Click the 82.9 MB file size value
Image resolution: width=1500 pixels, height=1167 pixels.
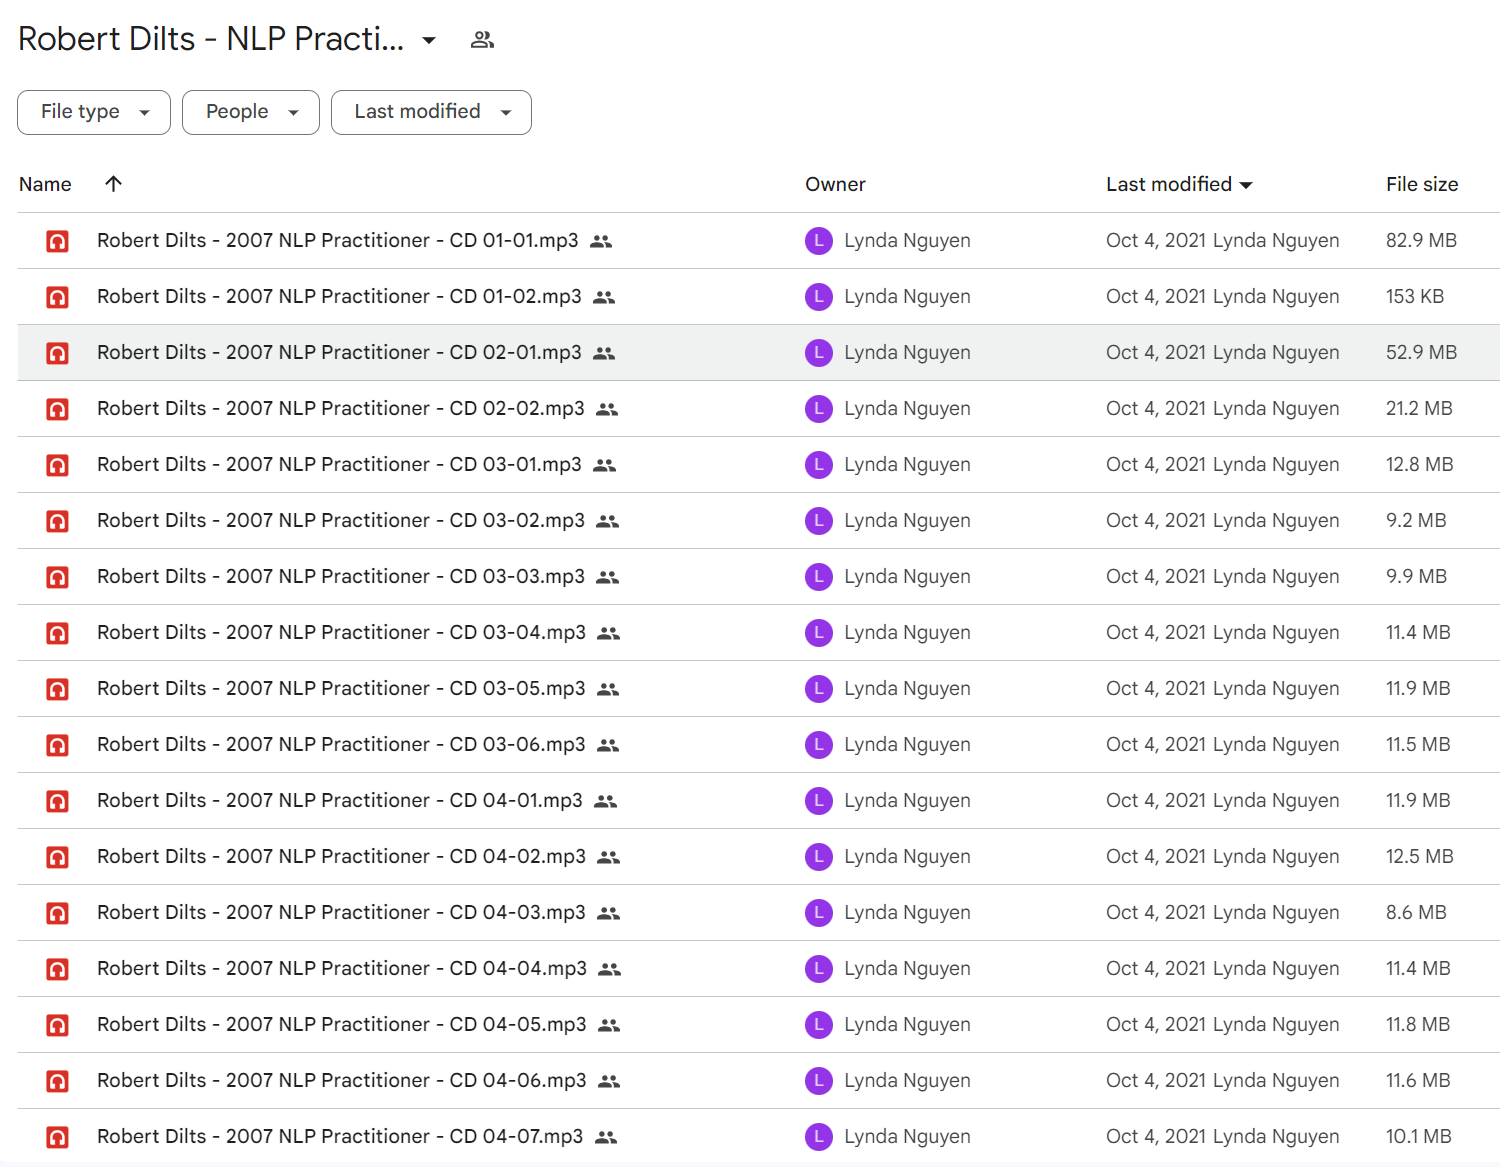coord(1421,240)
